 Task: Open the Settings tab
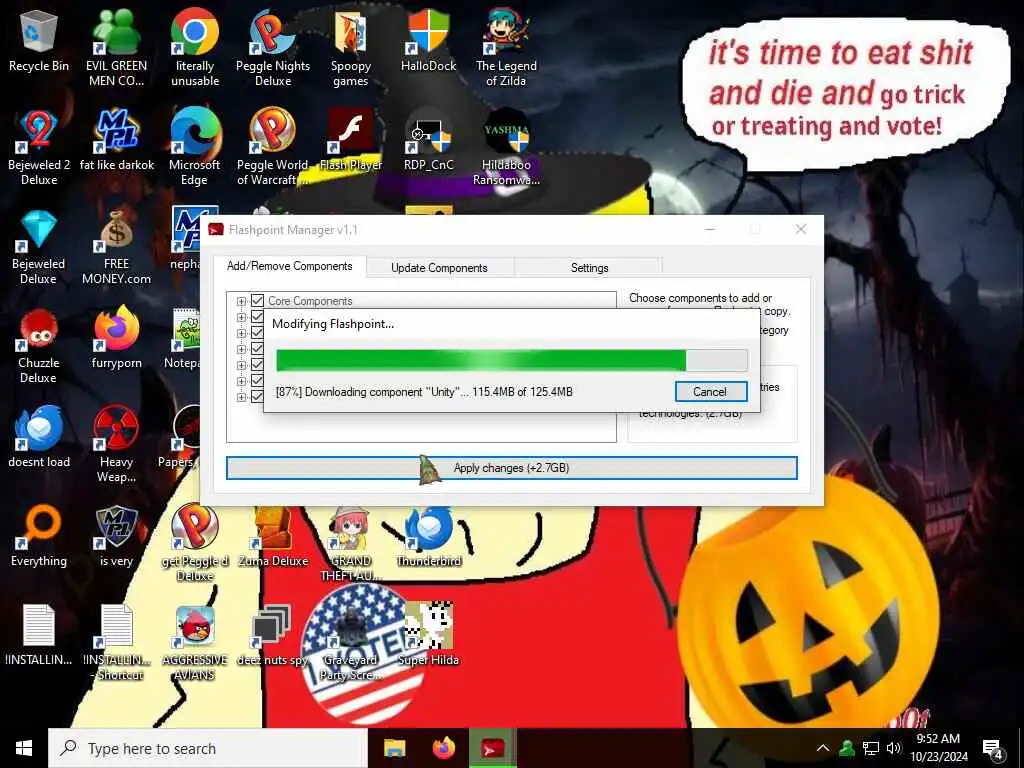coord(589,268)
